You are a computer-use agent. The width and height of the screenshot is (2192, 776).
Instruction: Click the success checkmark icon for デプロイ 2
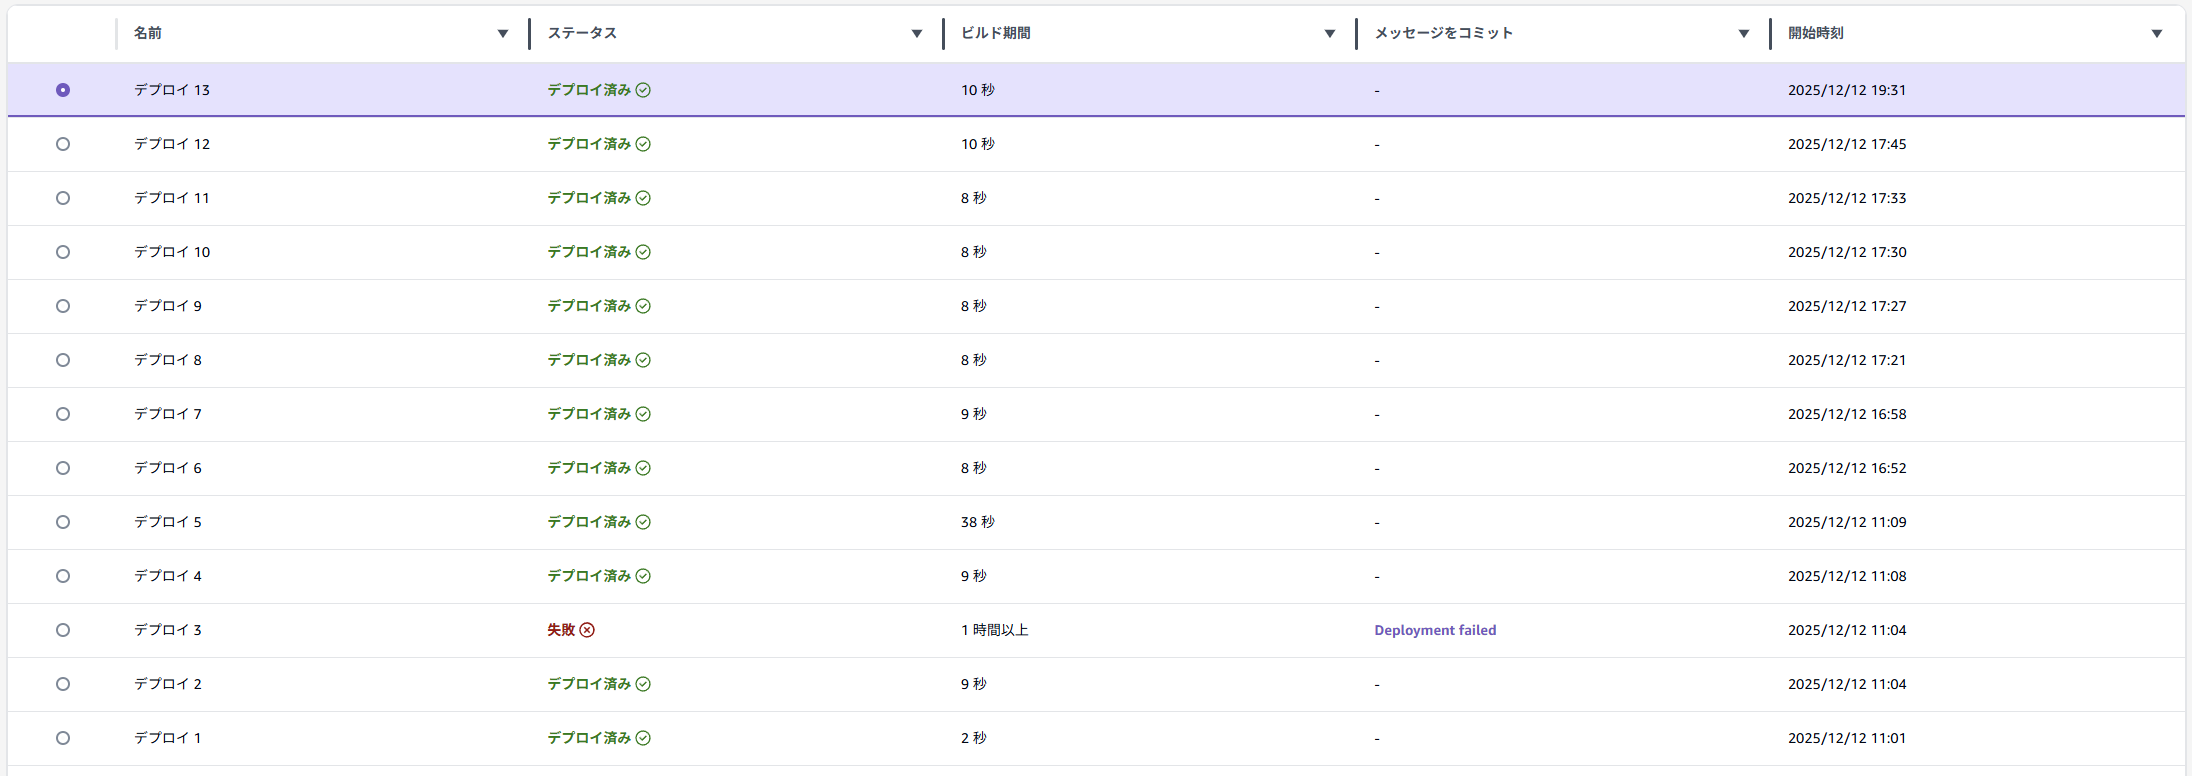(x=643, y=684)
